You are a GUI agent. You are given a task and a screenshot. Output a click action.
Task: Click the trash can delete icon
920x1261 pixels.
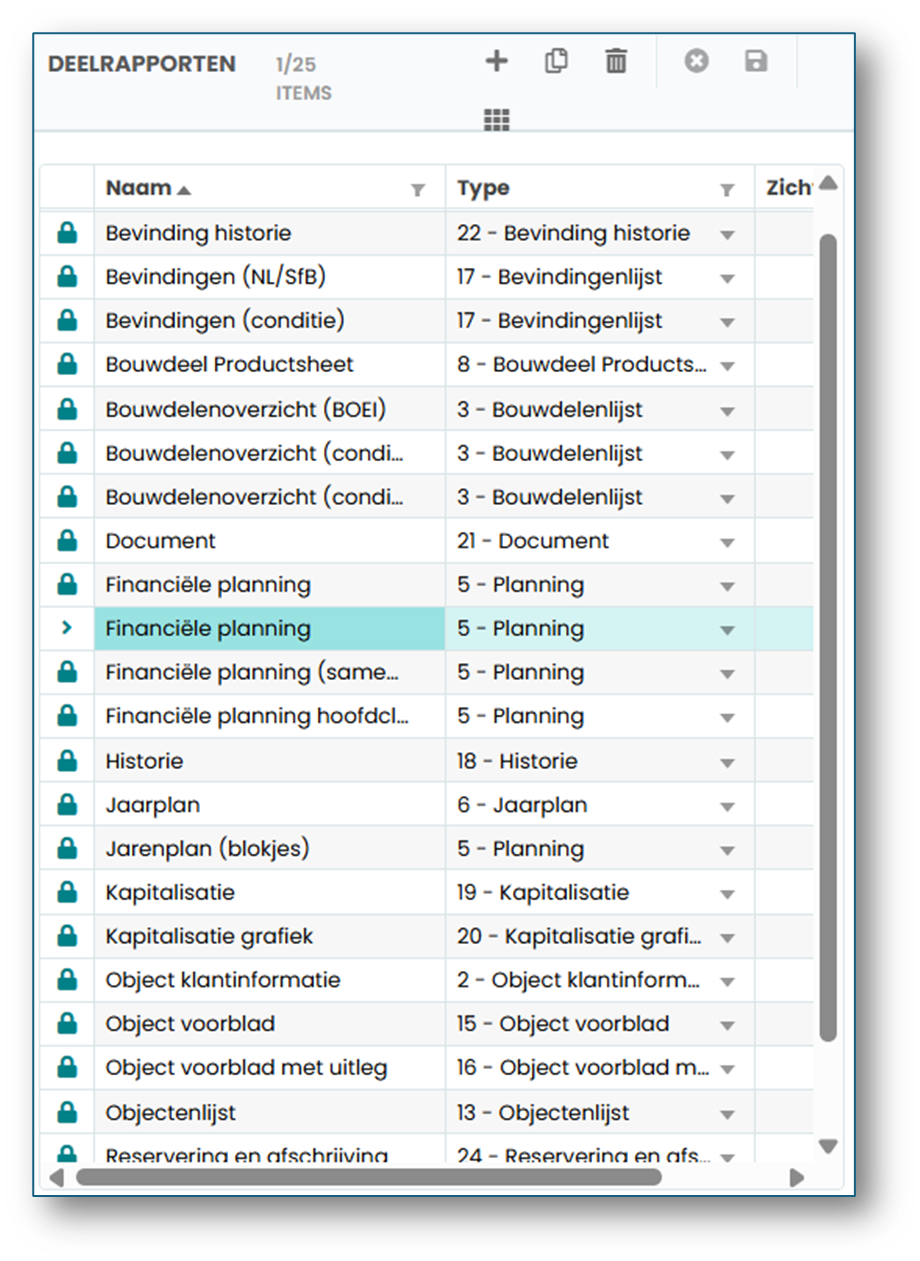[616, 62]
